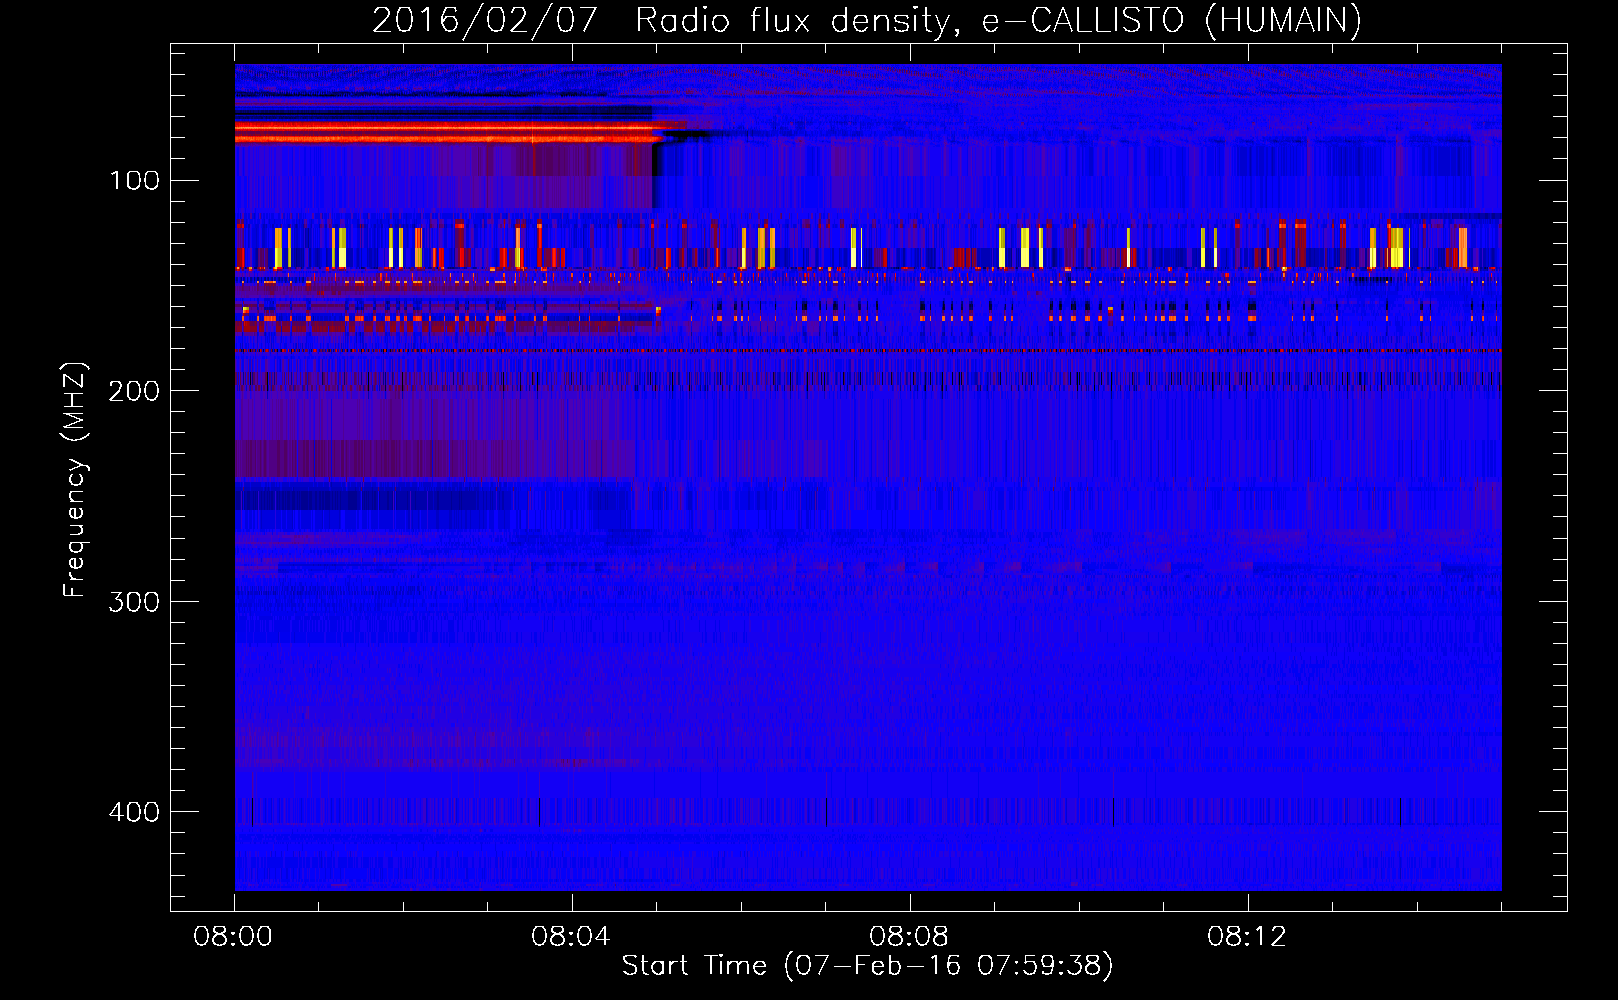1618x1000 pixels.
Task: Click the '100' frequency tick label
Action: coord(134,181)
